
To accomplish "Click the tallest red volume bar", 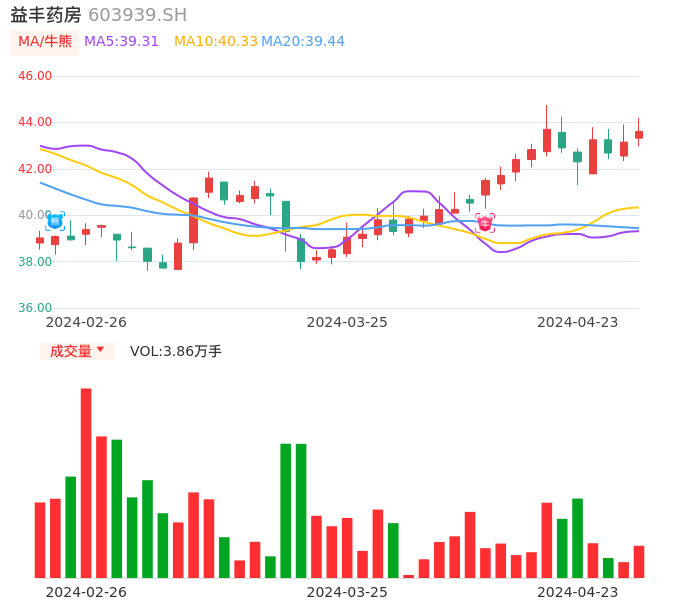I will [86, 482].
